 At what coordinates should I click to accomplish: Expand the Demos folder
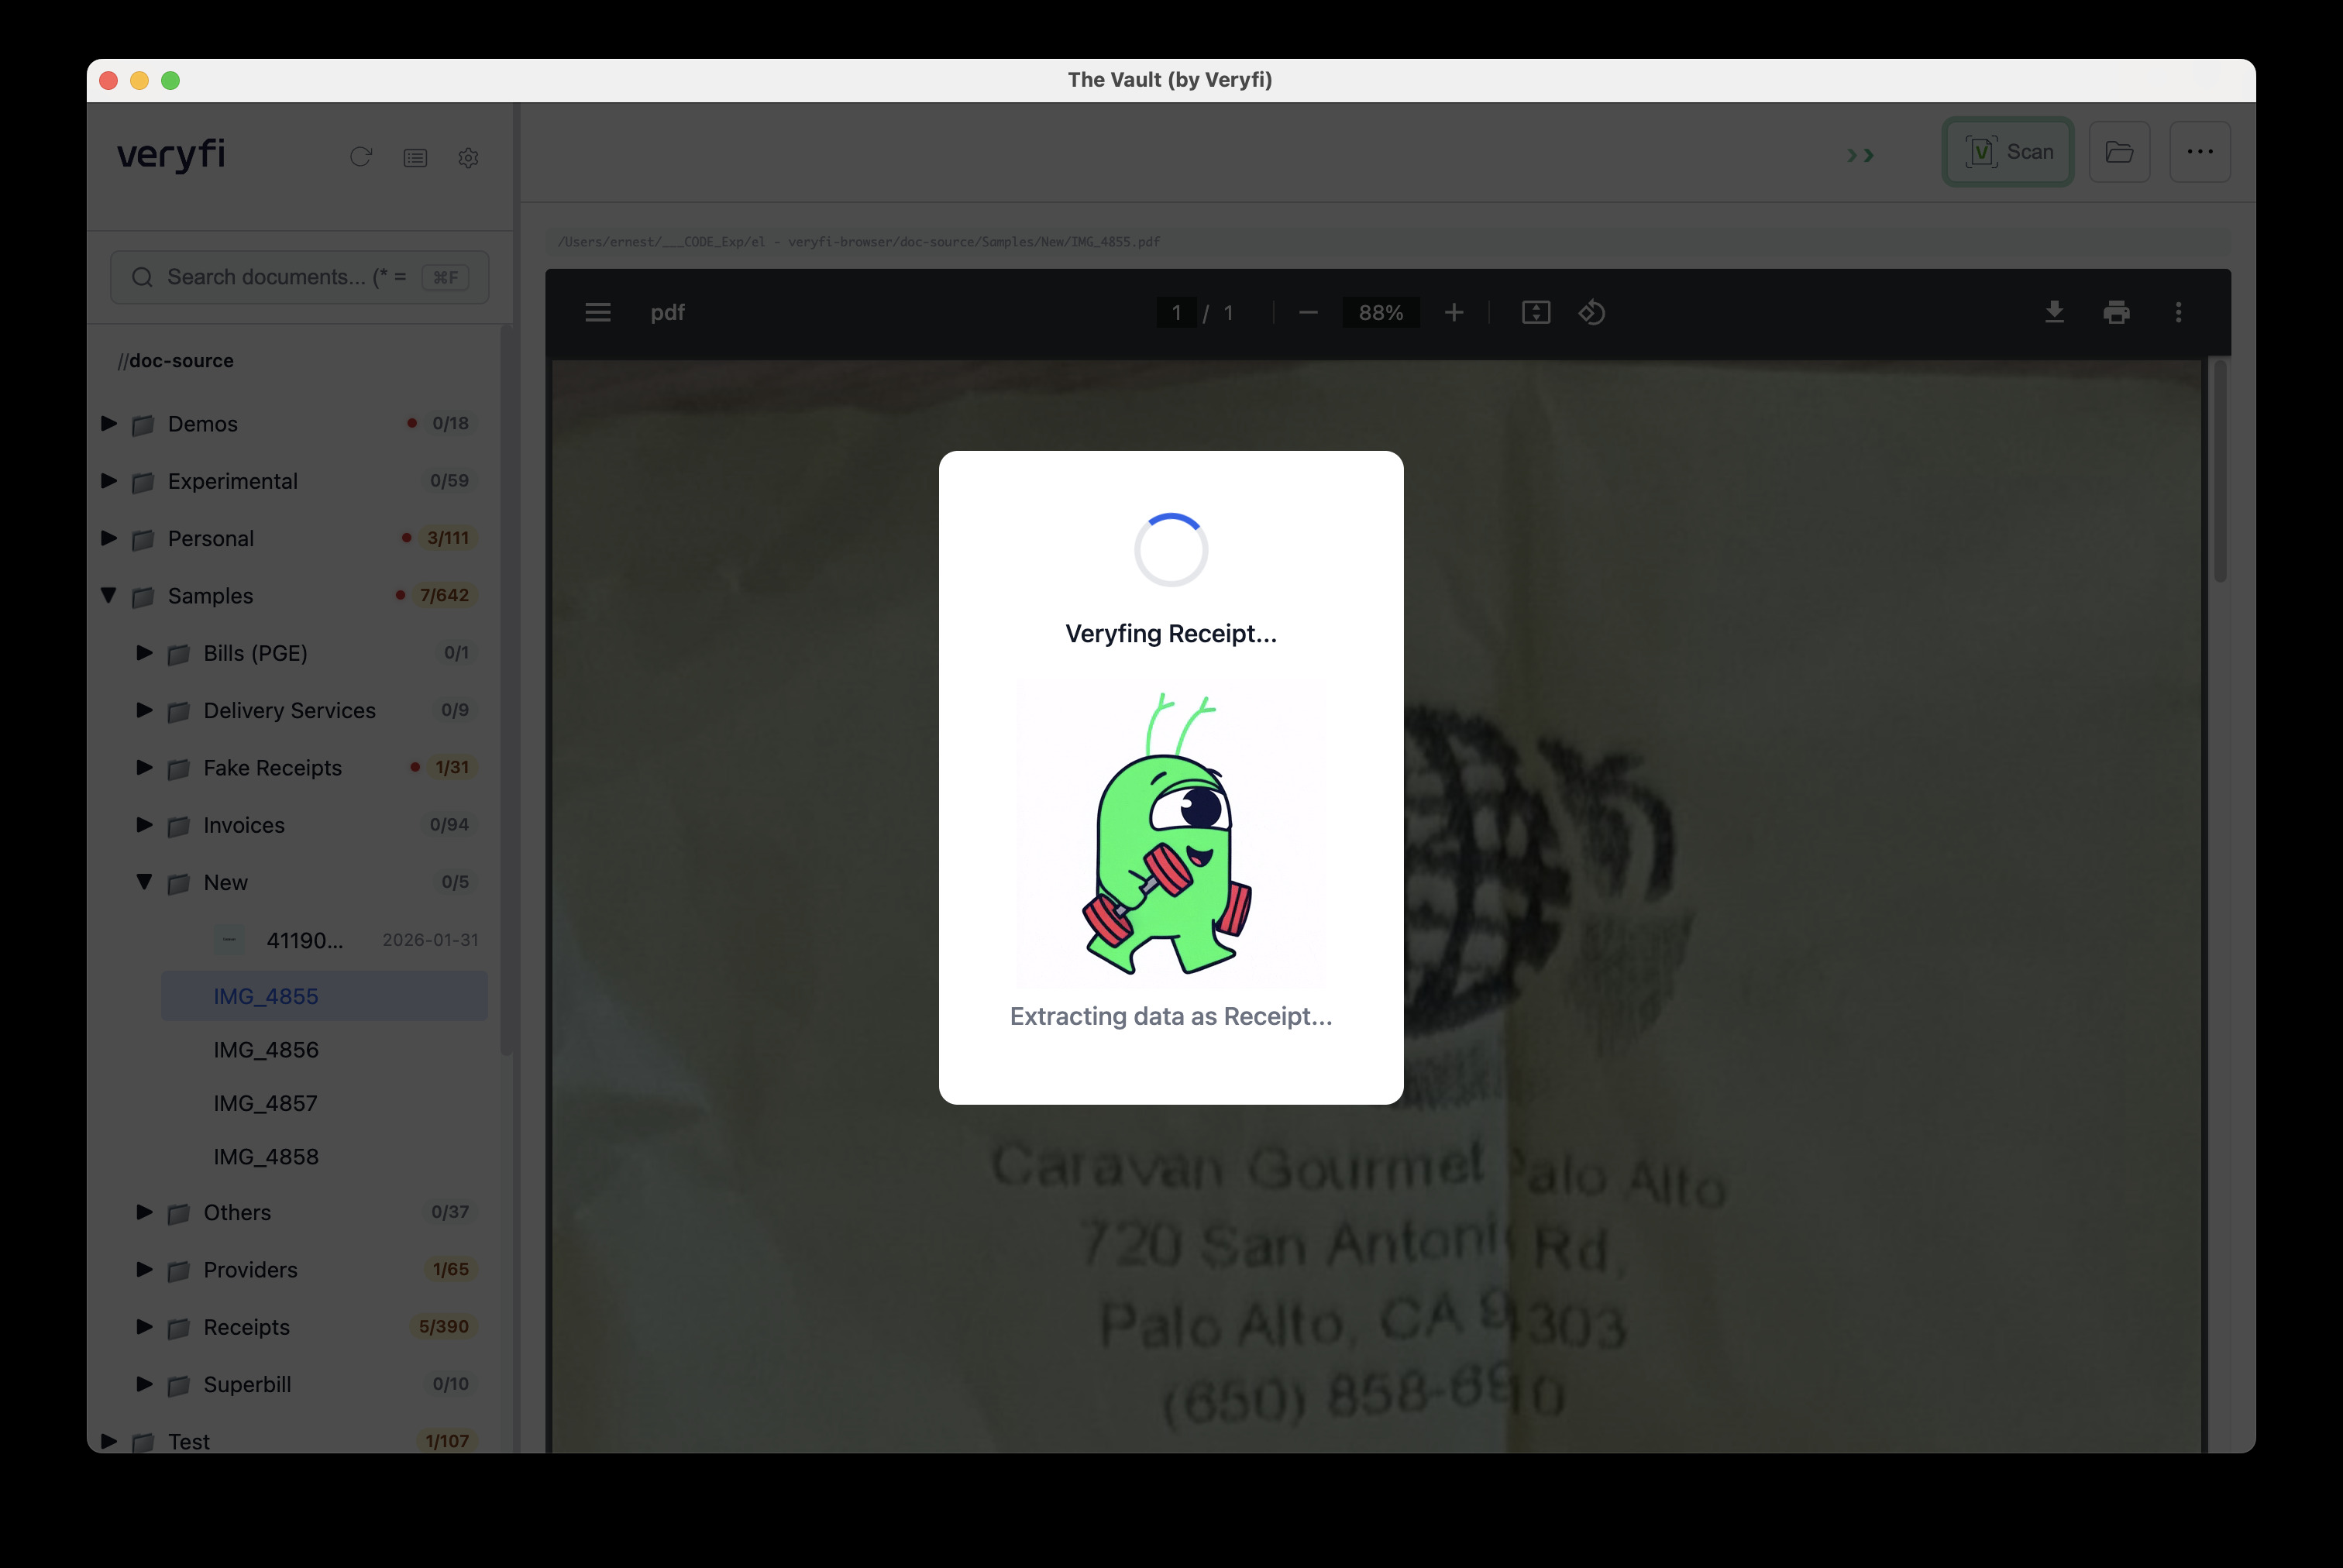click(109, 423)
